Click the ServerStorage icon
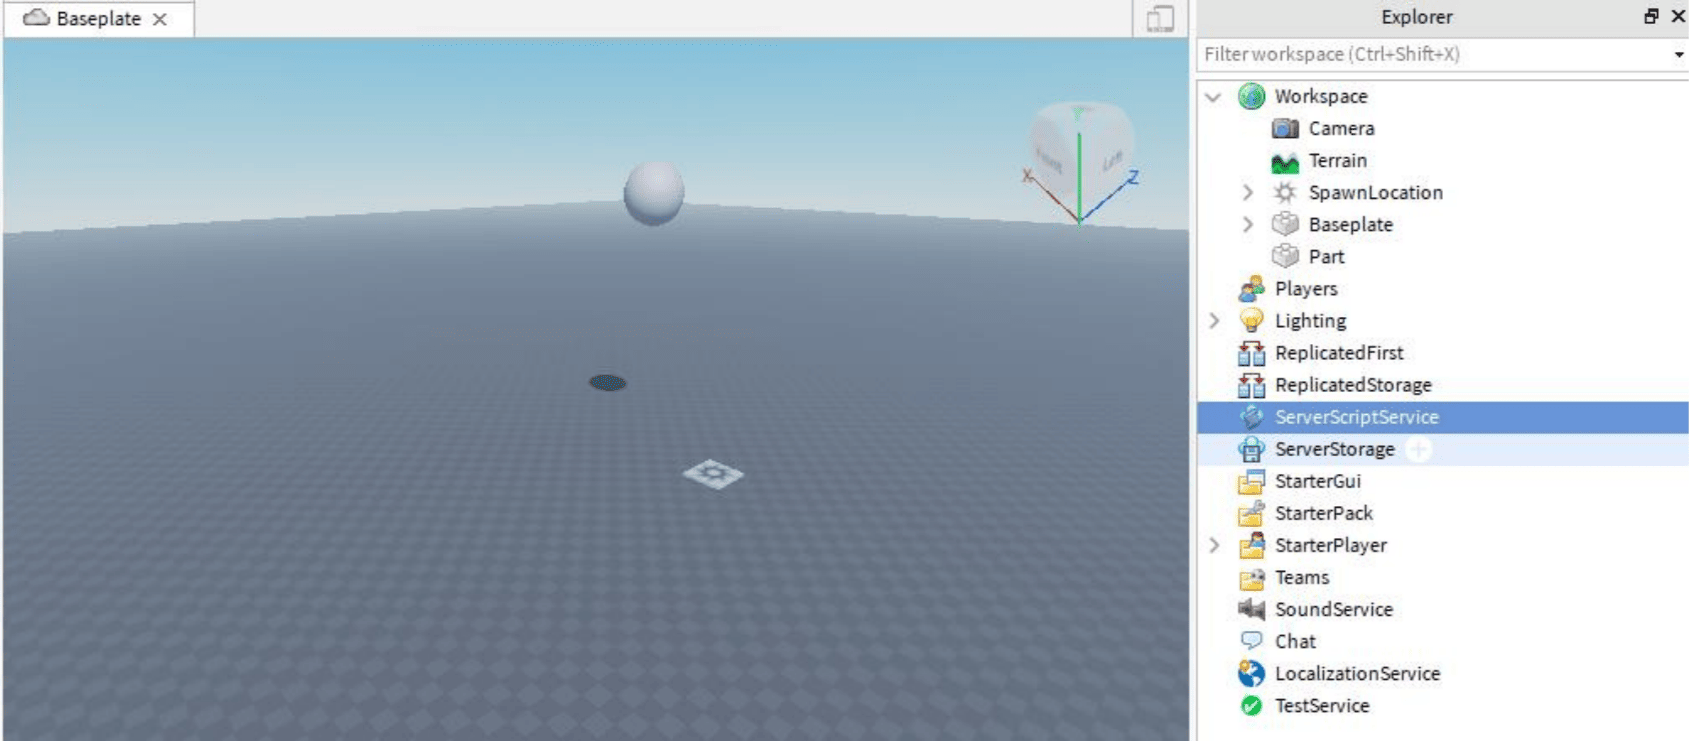Screen dimensions: 1698x741 1251,449
